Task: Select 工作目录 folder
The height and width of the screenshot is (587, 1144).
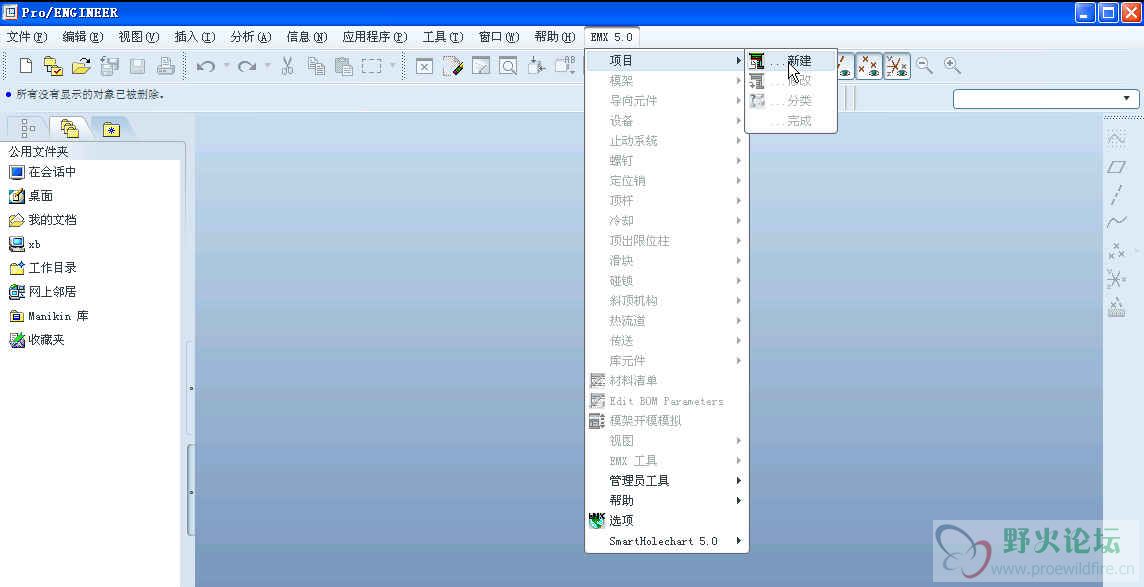Action: point(42,268)
